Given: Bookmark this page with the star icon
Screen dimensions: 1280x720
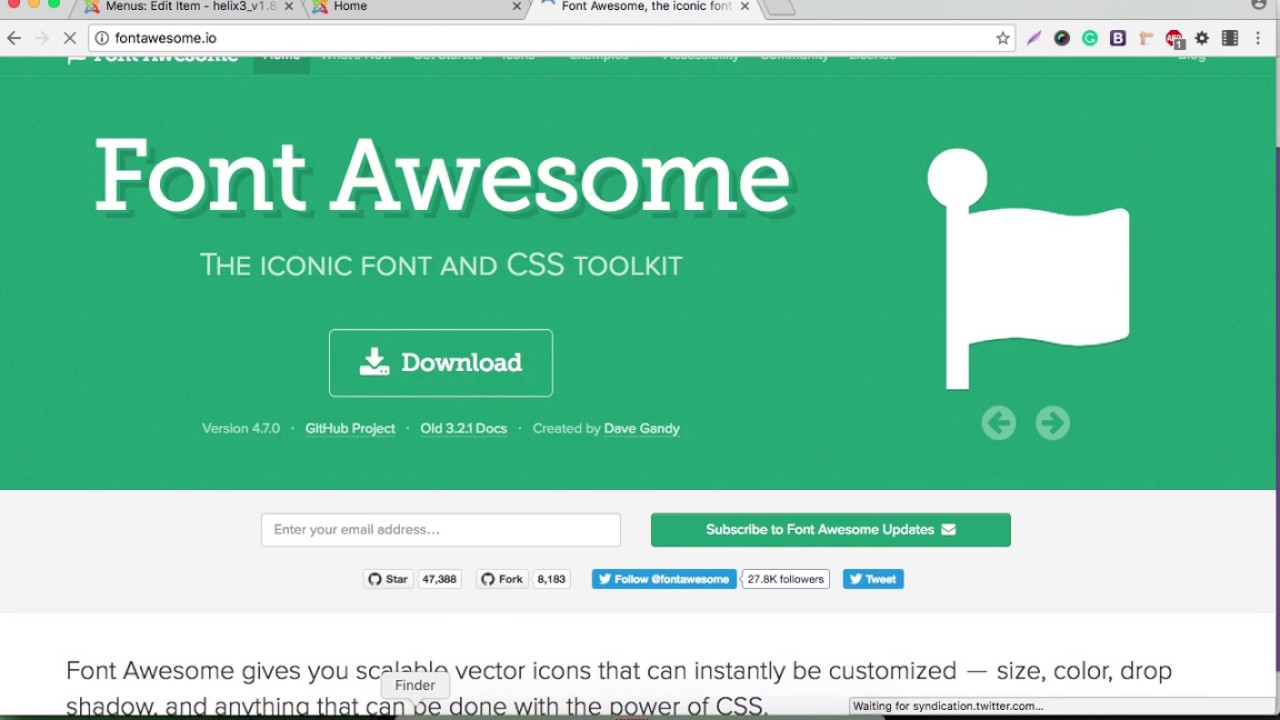Looking at the screenshot, I should coord(1002,38).
